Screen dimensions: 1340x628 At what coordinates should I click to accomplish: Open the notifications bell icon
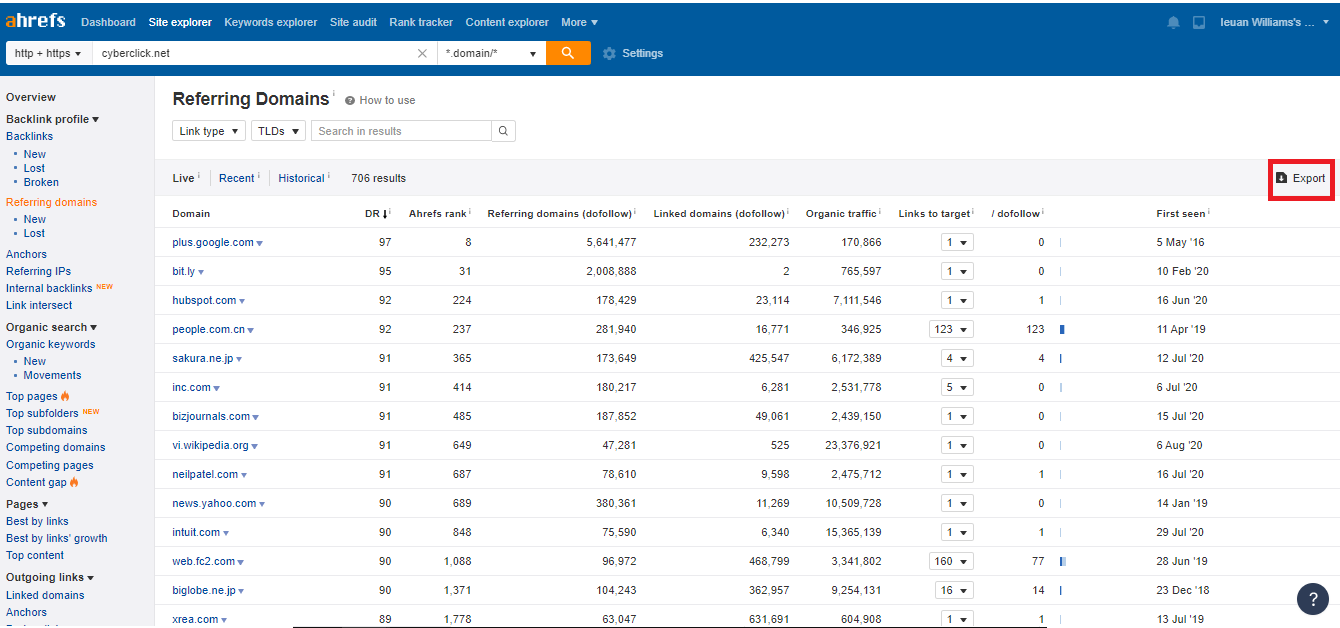click(x=1173, y=22)
